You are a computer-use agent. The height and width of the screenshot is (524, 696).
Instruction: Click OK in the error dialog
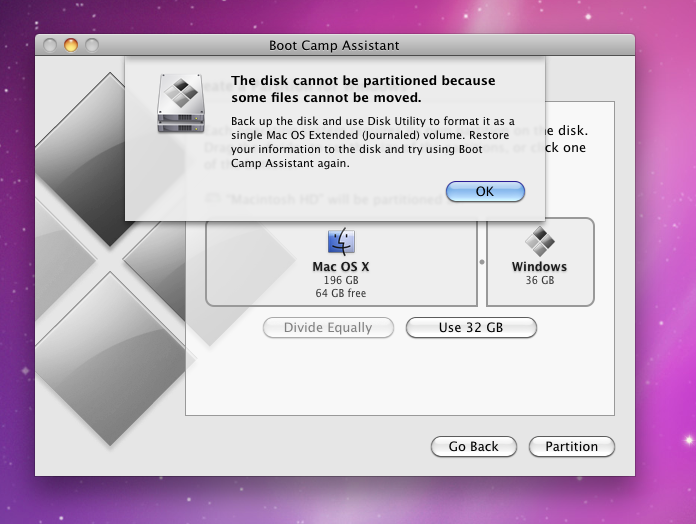pos(485,191)
